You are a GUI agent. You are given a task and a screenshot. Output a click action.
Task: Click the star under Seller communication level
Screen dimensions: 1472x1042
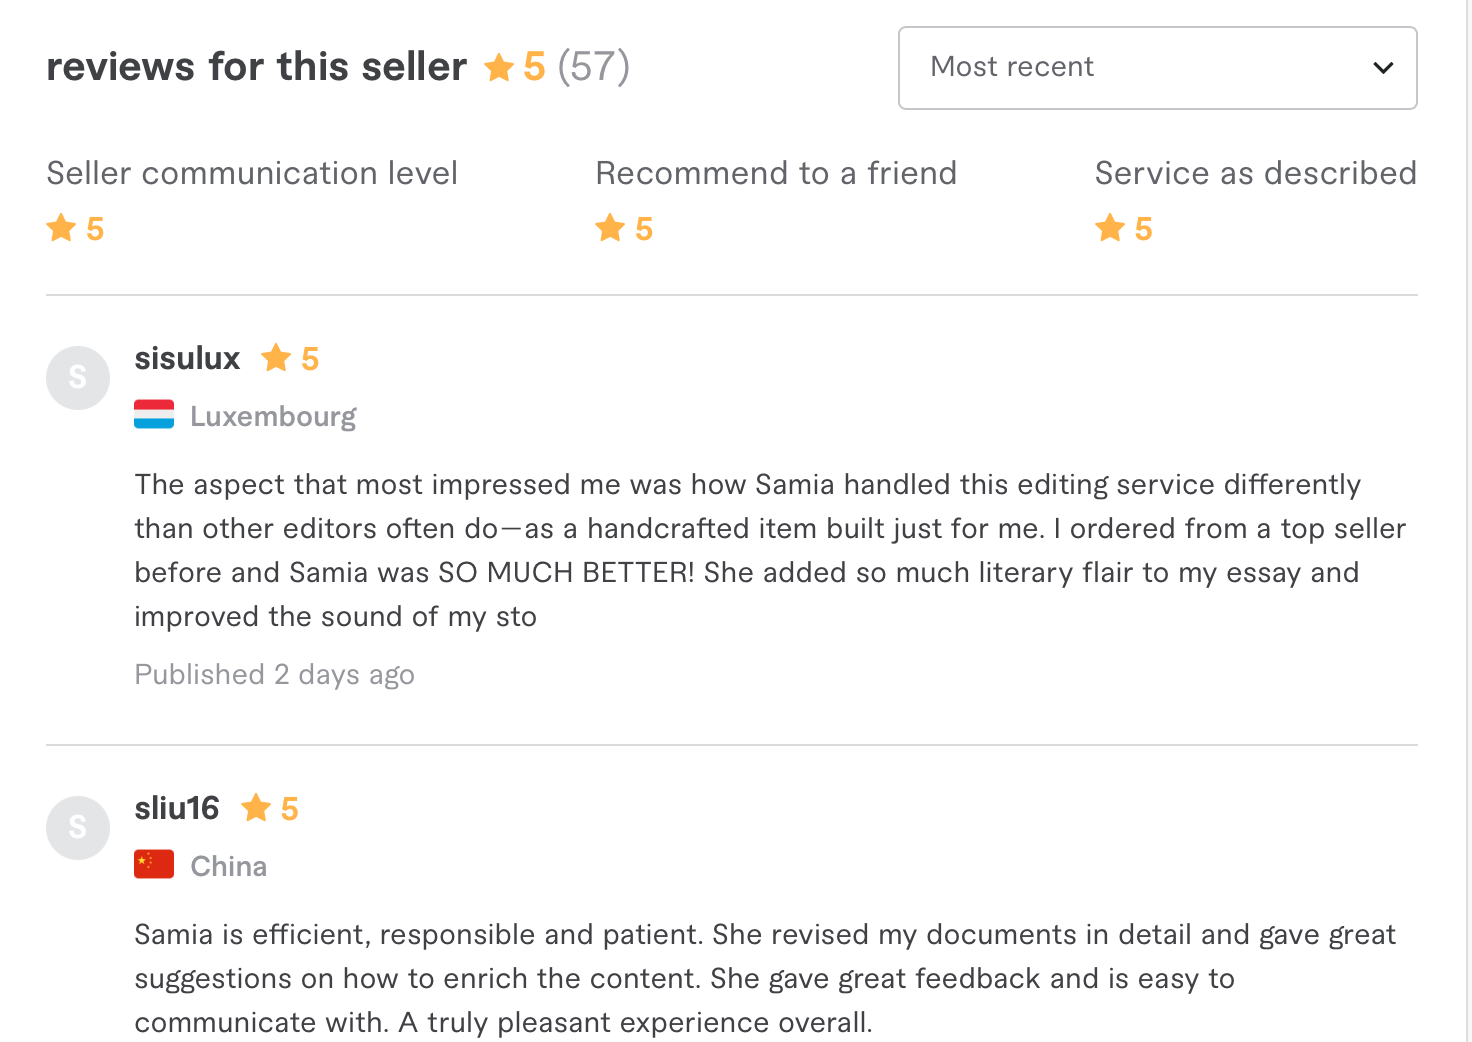(x=61, y=228)
